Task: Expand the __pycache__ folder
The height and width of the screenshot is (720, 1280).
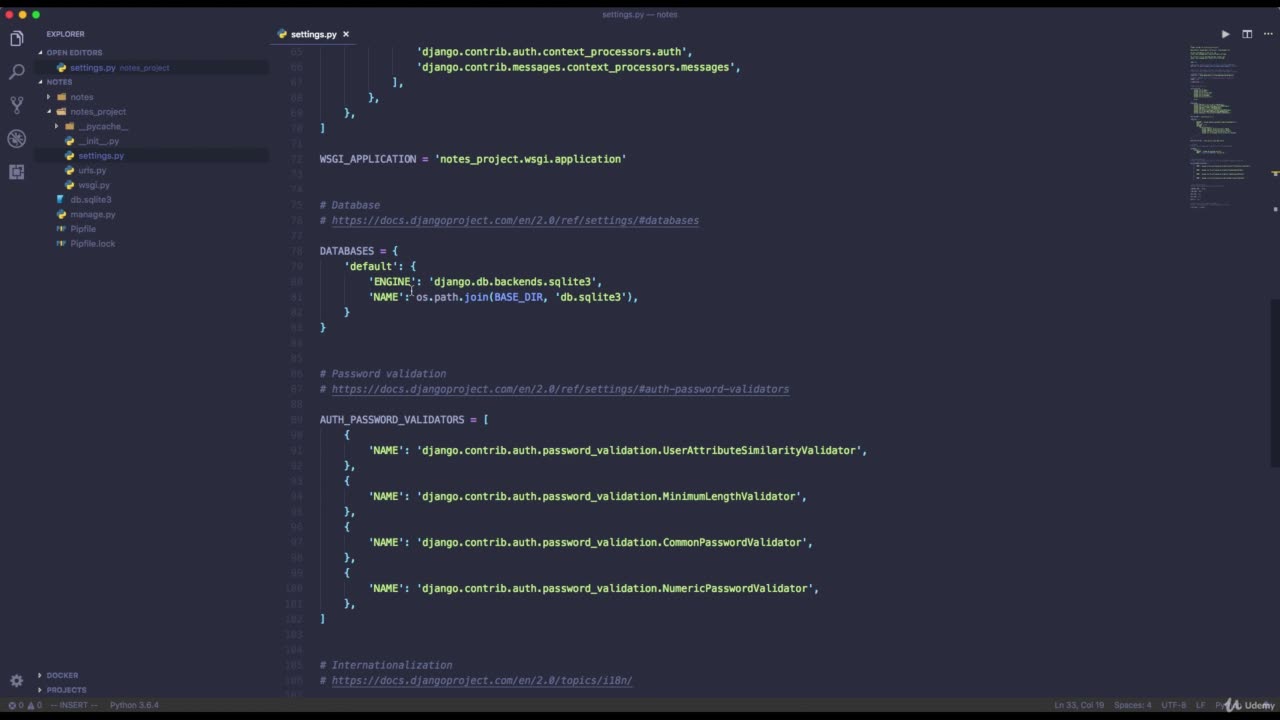Action: pos(57,126)
